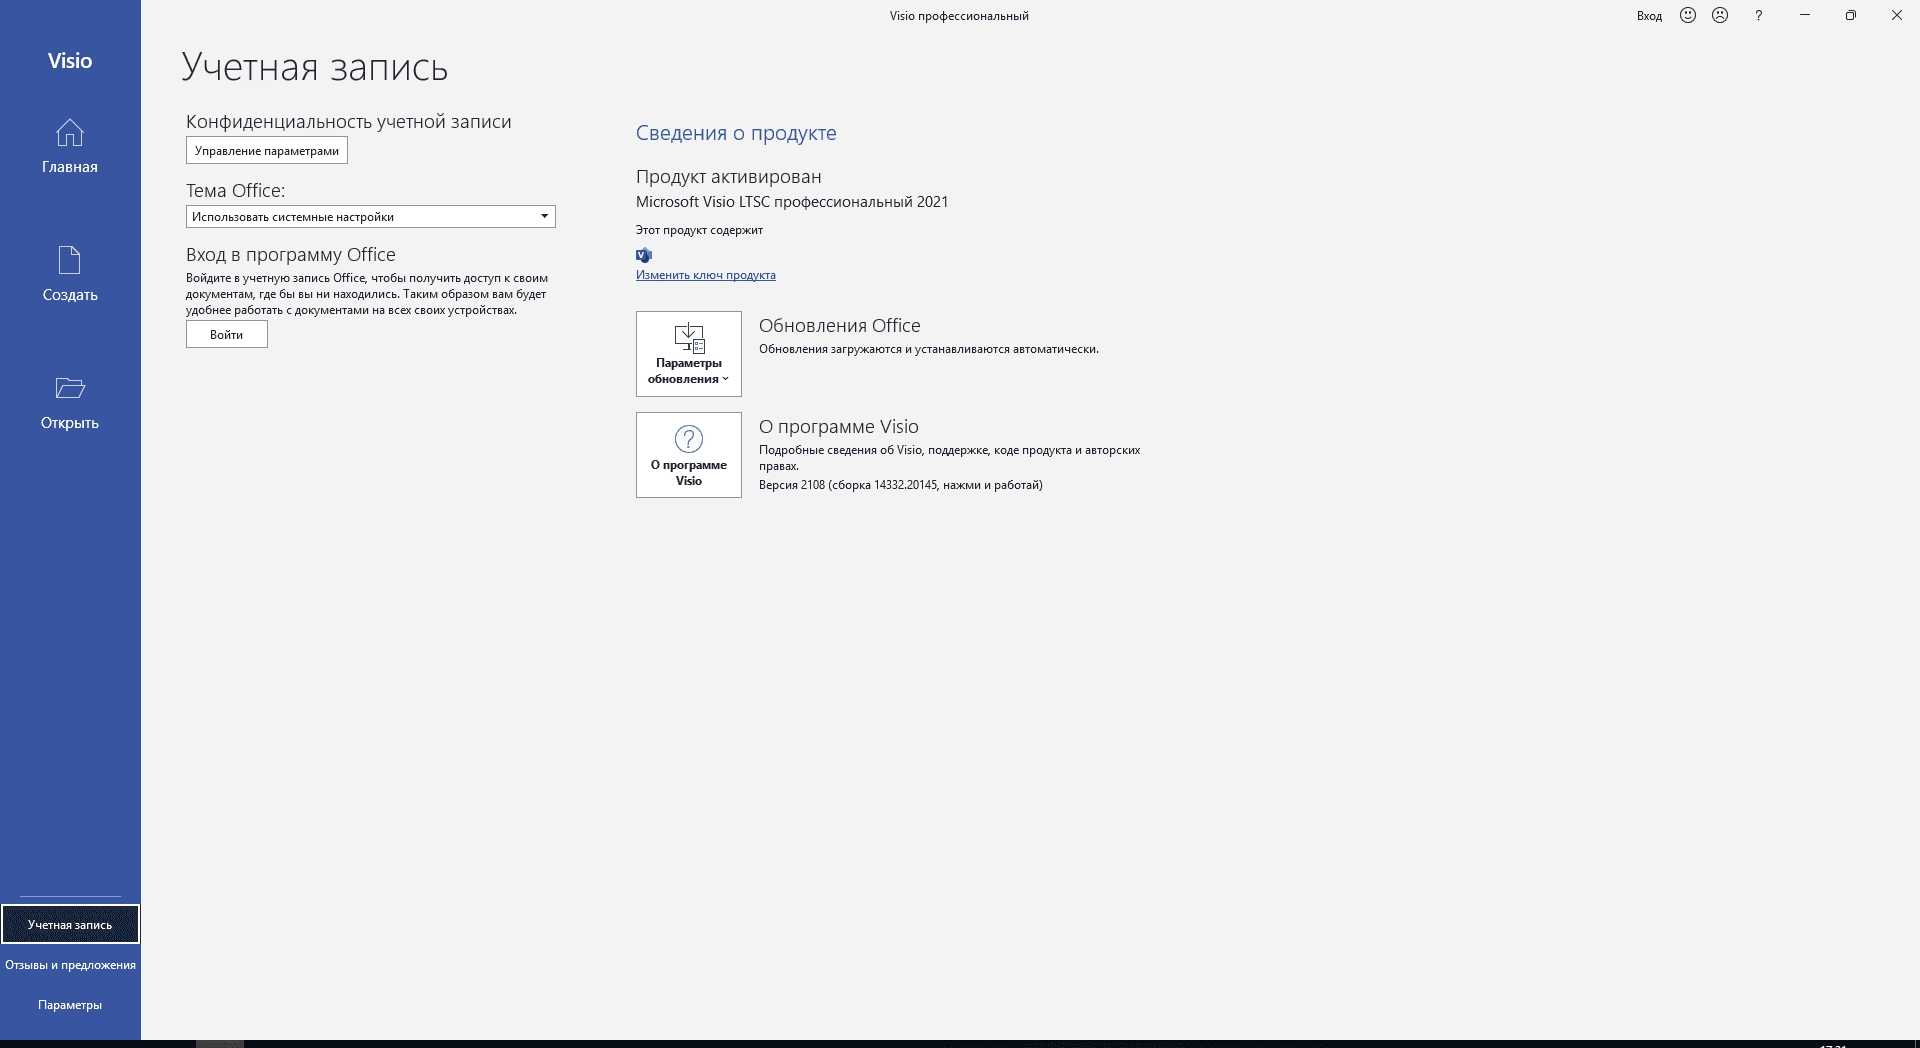Click Microsoft Visio LTSC профессиональный 2021 text

pos(792,202)
